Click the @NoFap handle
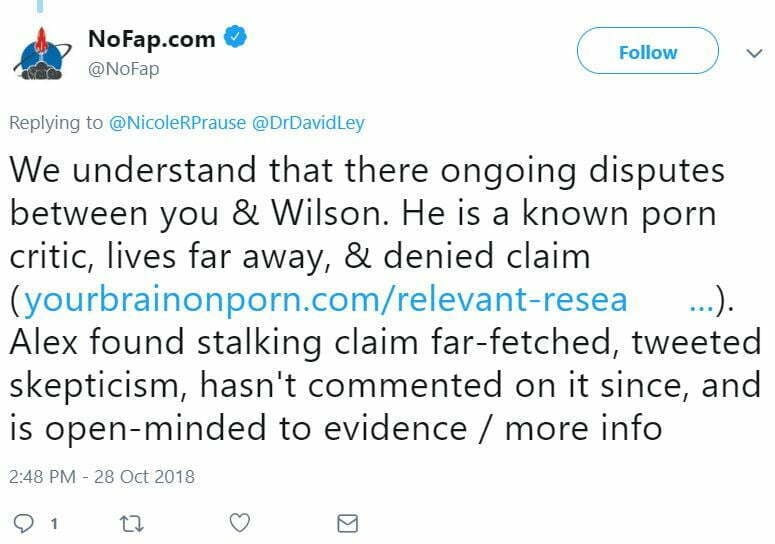This screenshot has height=544, width=775. pos(123,69)
